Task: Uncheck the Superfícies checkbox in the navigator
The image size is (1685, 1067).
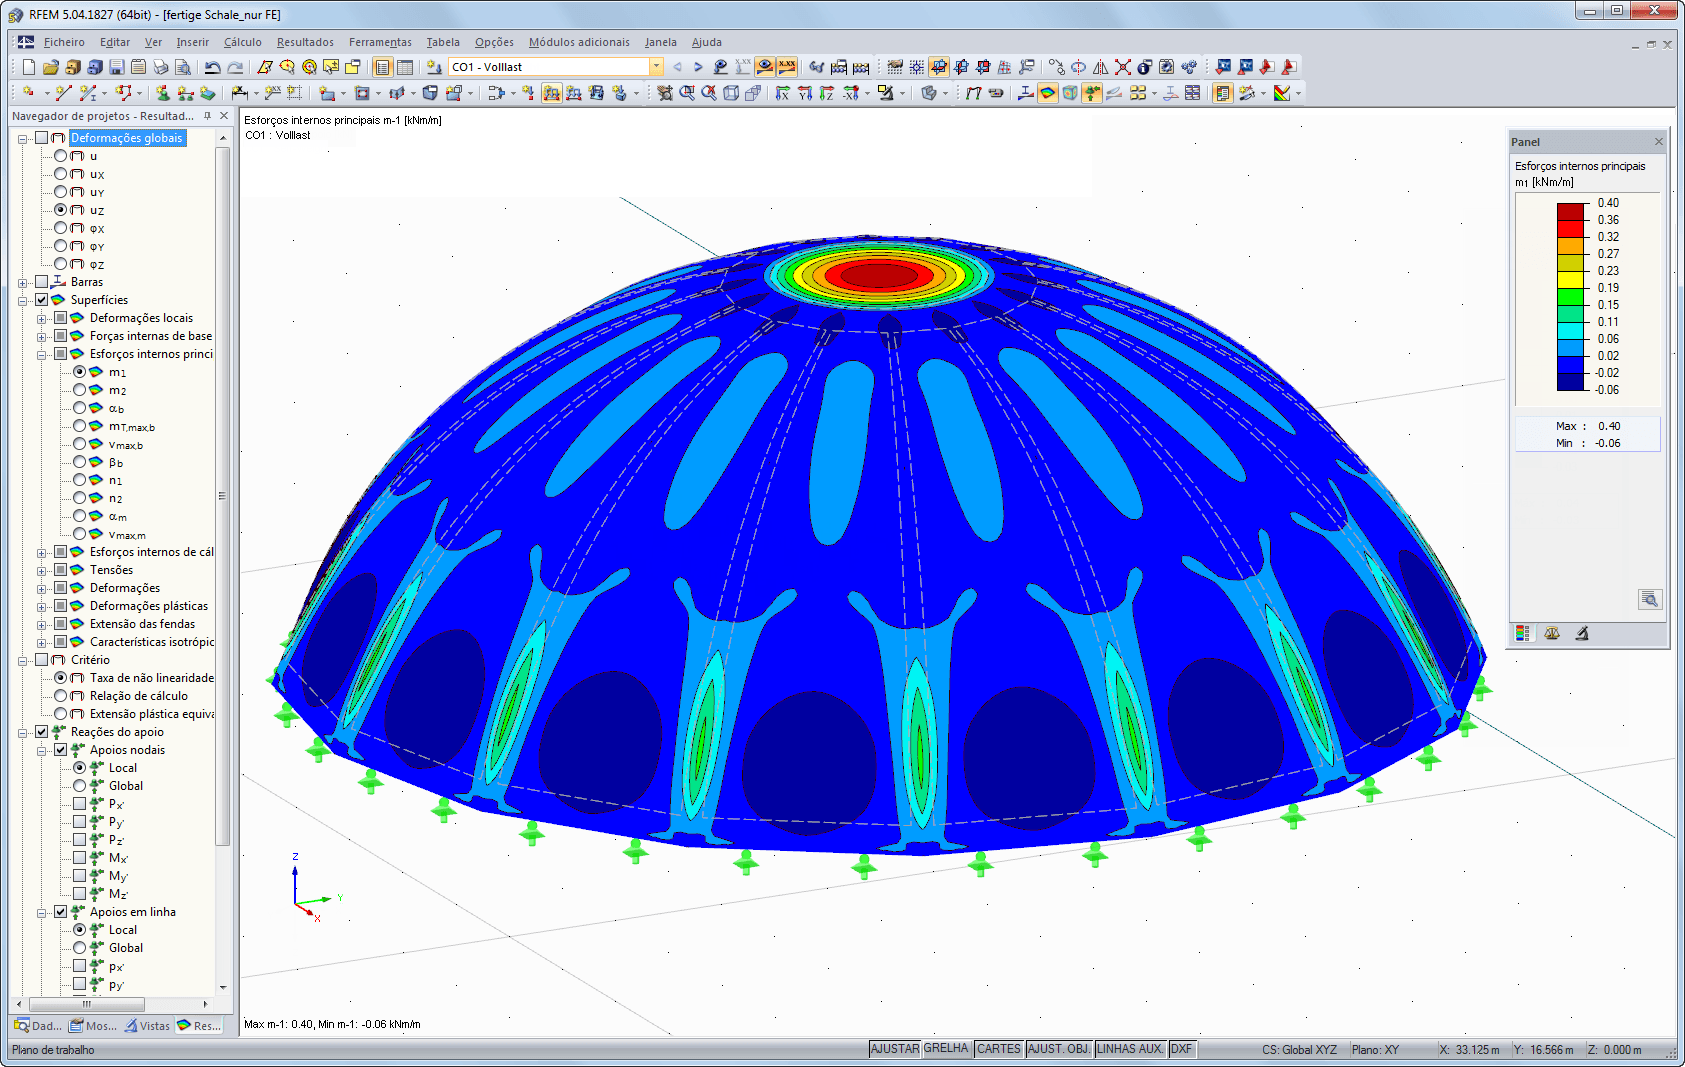Action: pyautogui.click(x=41, y=300)
